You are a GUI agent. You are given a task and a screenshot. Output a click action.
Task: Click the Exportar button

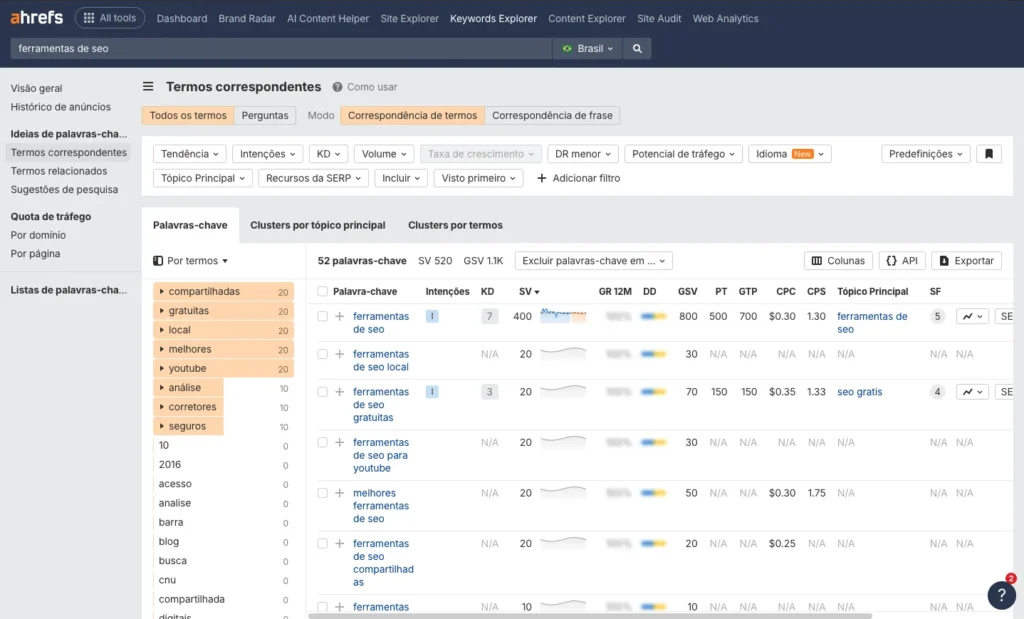[x=967, y=261]
